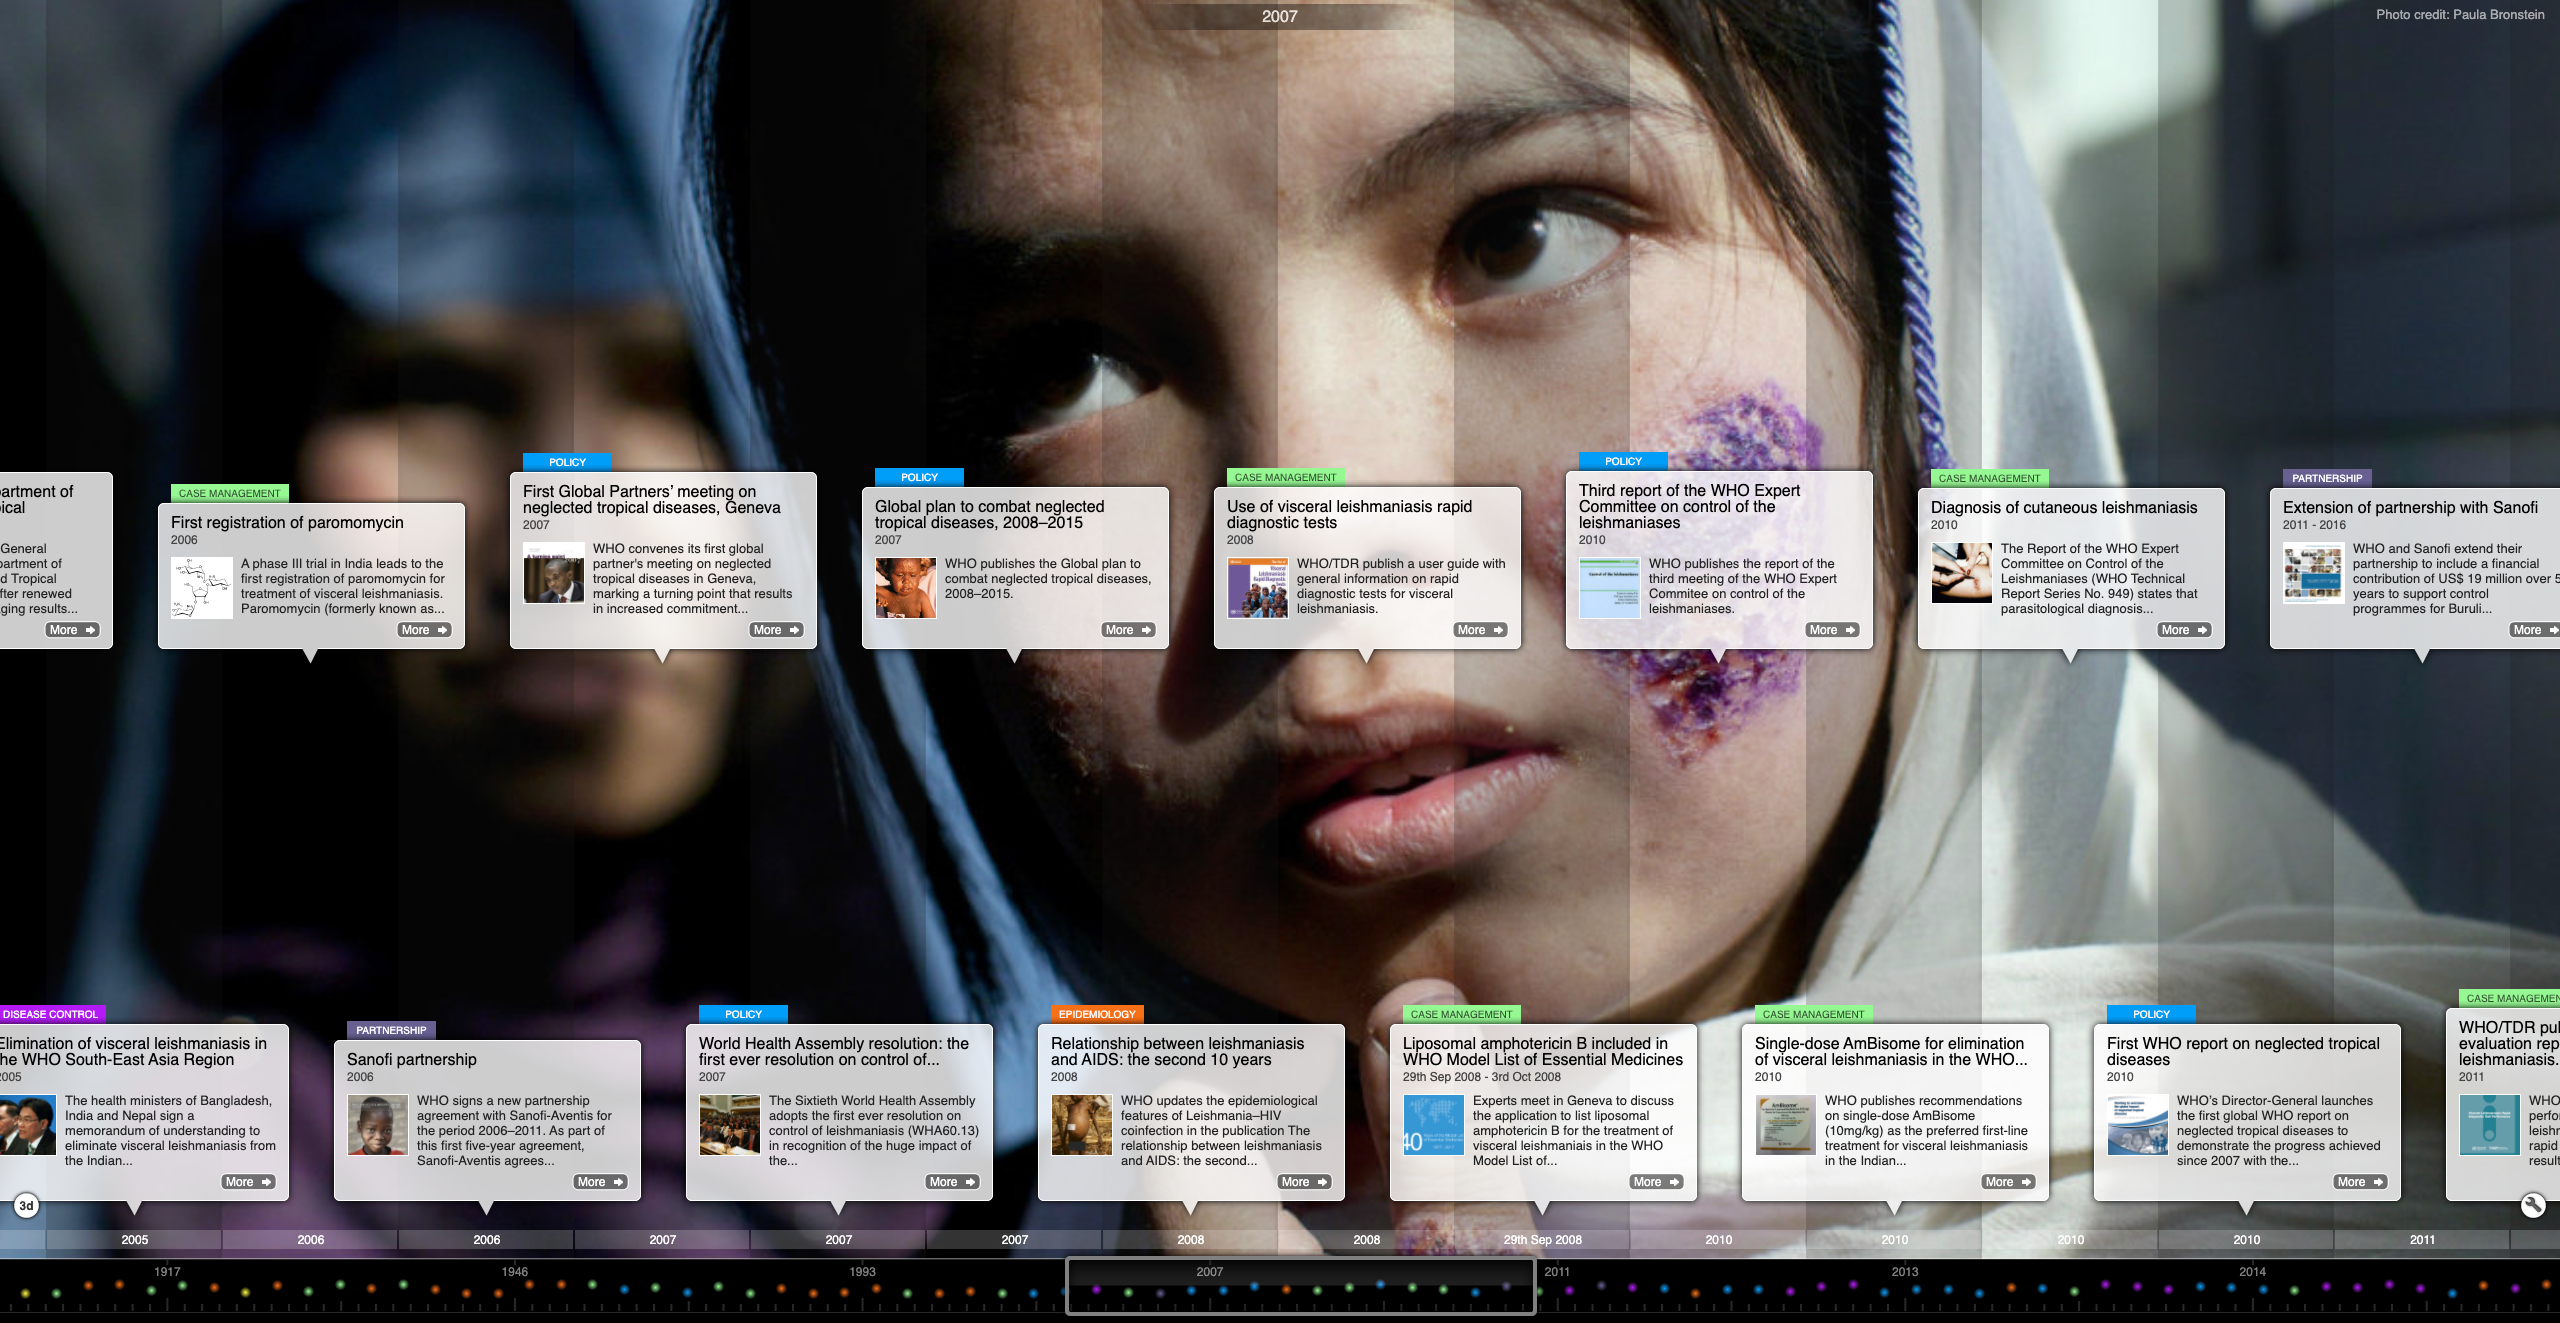The height and width of the screenshot is (1323, 2560).
Task: Click the AmBisome image on the Single-dose card
Action: [x=1786, y=1124]
